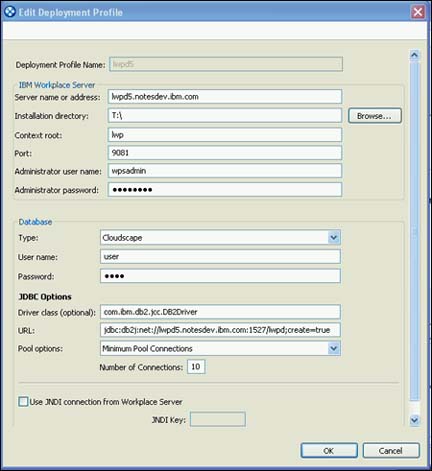Click the JDBC Options heading
Screen dimensions: 432x471
(x=45, y=297)
